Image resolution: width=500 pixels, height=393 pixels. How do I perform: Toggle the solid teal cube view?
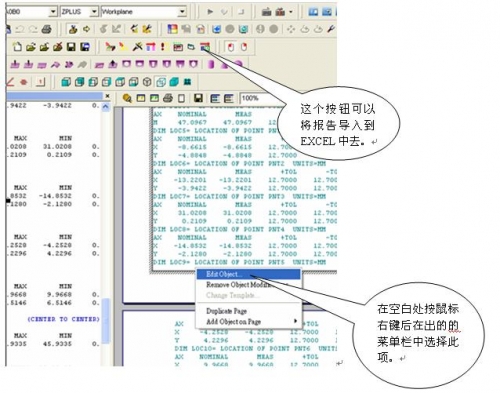point(174,82)
